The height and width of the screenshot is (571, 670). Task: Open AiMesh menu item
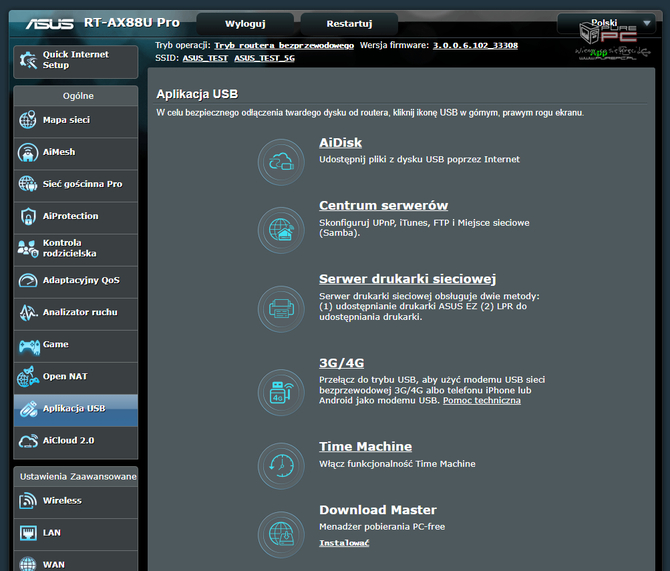pos(76,153)
